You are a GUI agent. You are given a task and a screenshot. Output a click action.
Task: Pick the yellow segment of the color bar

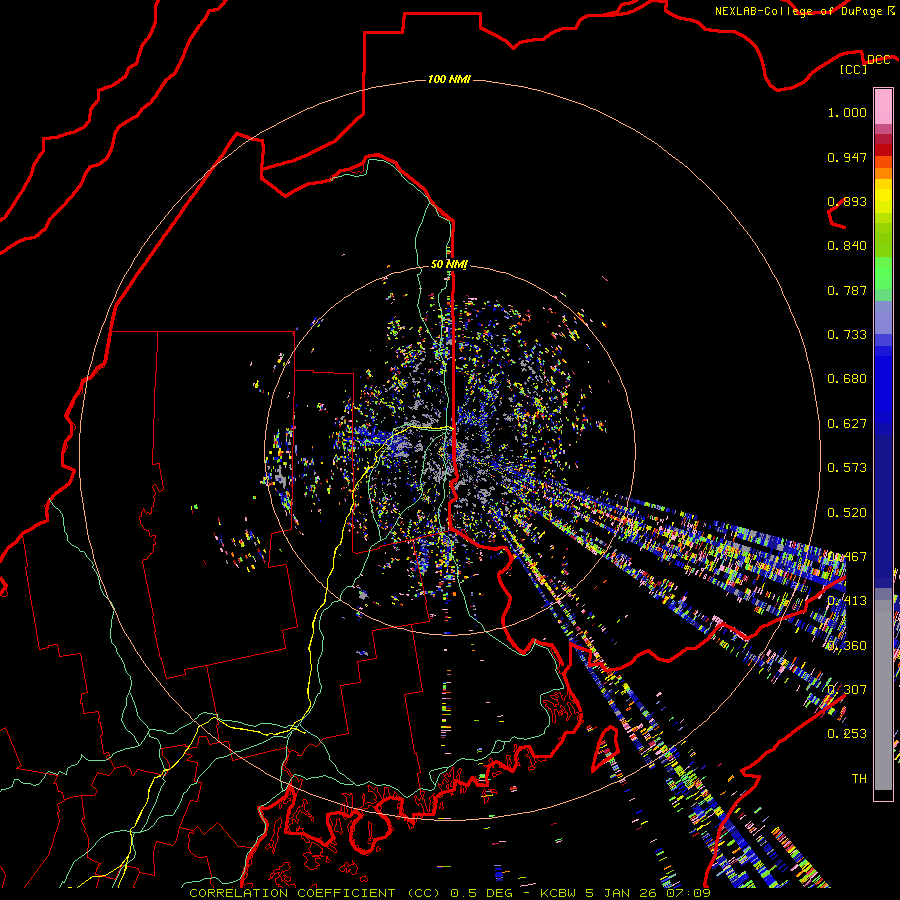click(x=883, y=196)
